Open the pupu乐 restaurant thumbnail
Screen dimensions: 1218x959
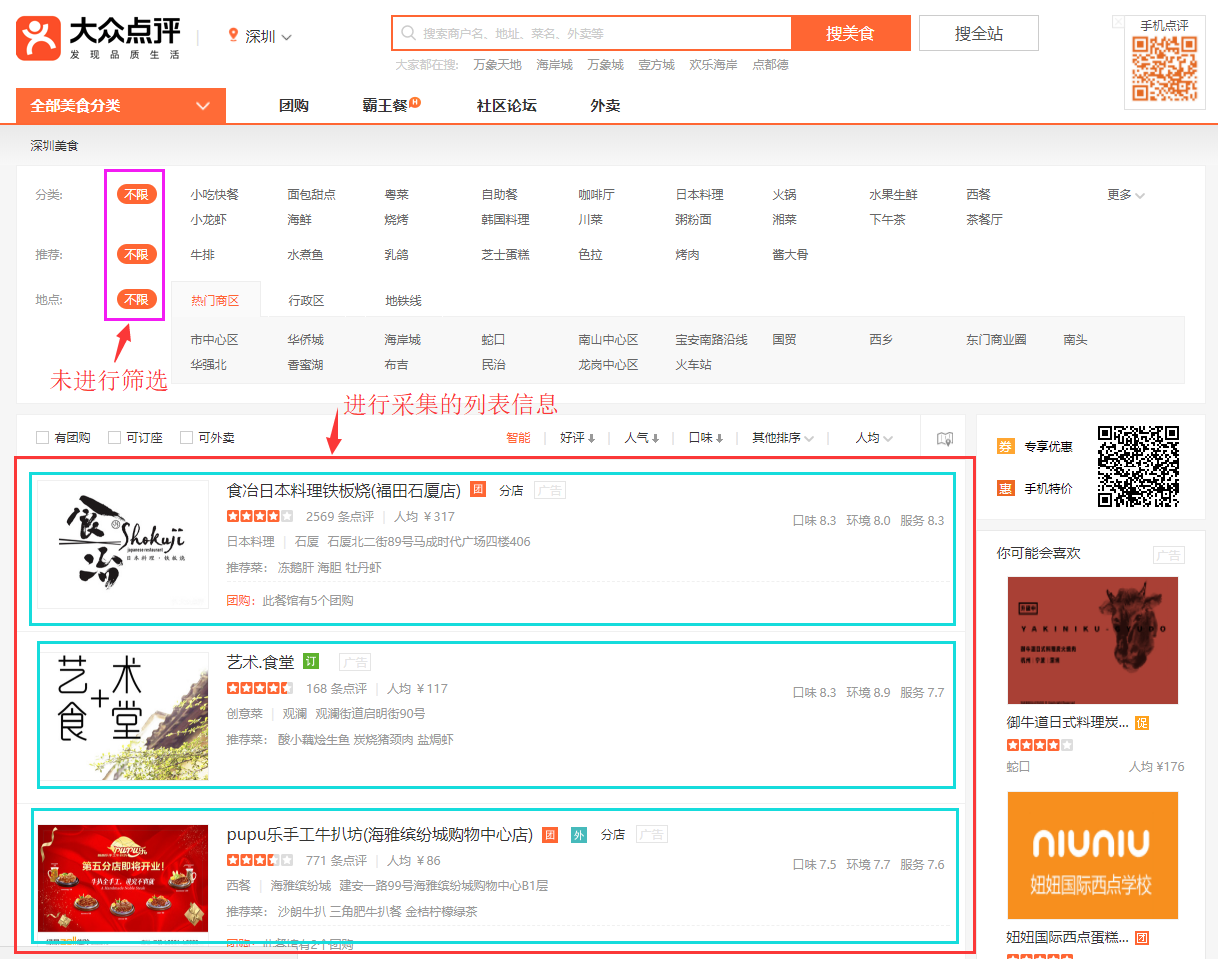coord(123,885)
